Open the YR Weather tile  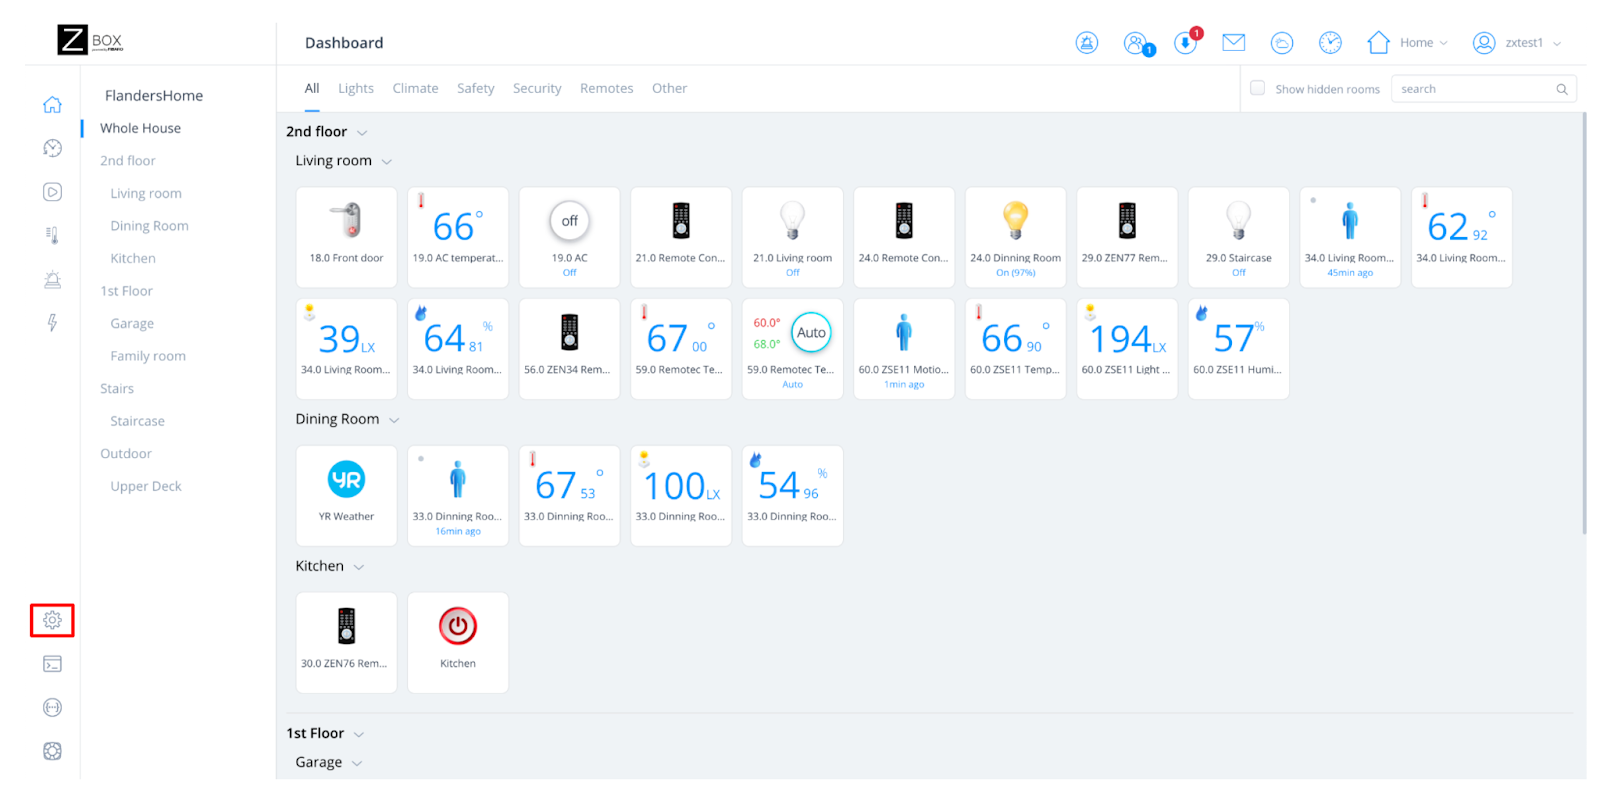pos(346,496)
